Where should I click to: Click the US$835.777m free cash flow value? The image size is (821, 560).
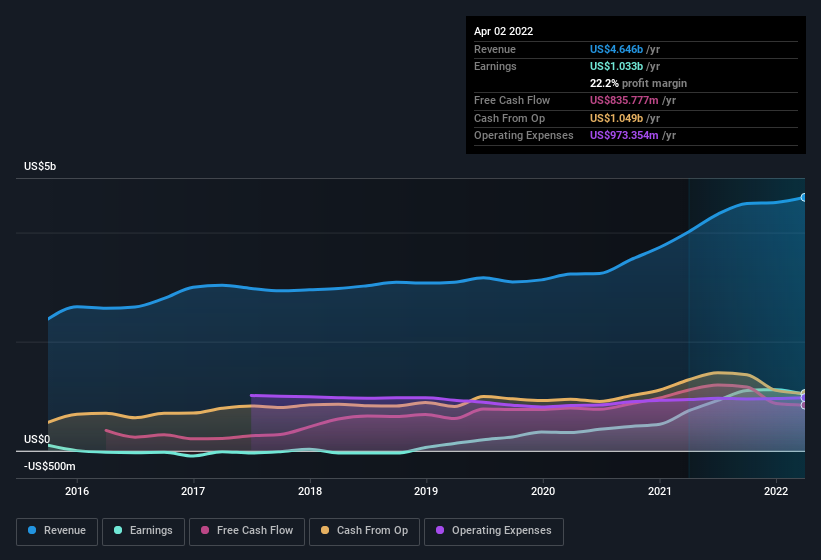[x=624, y=100]
